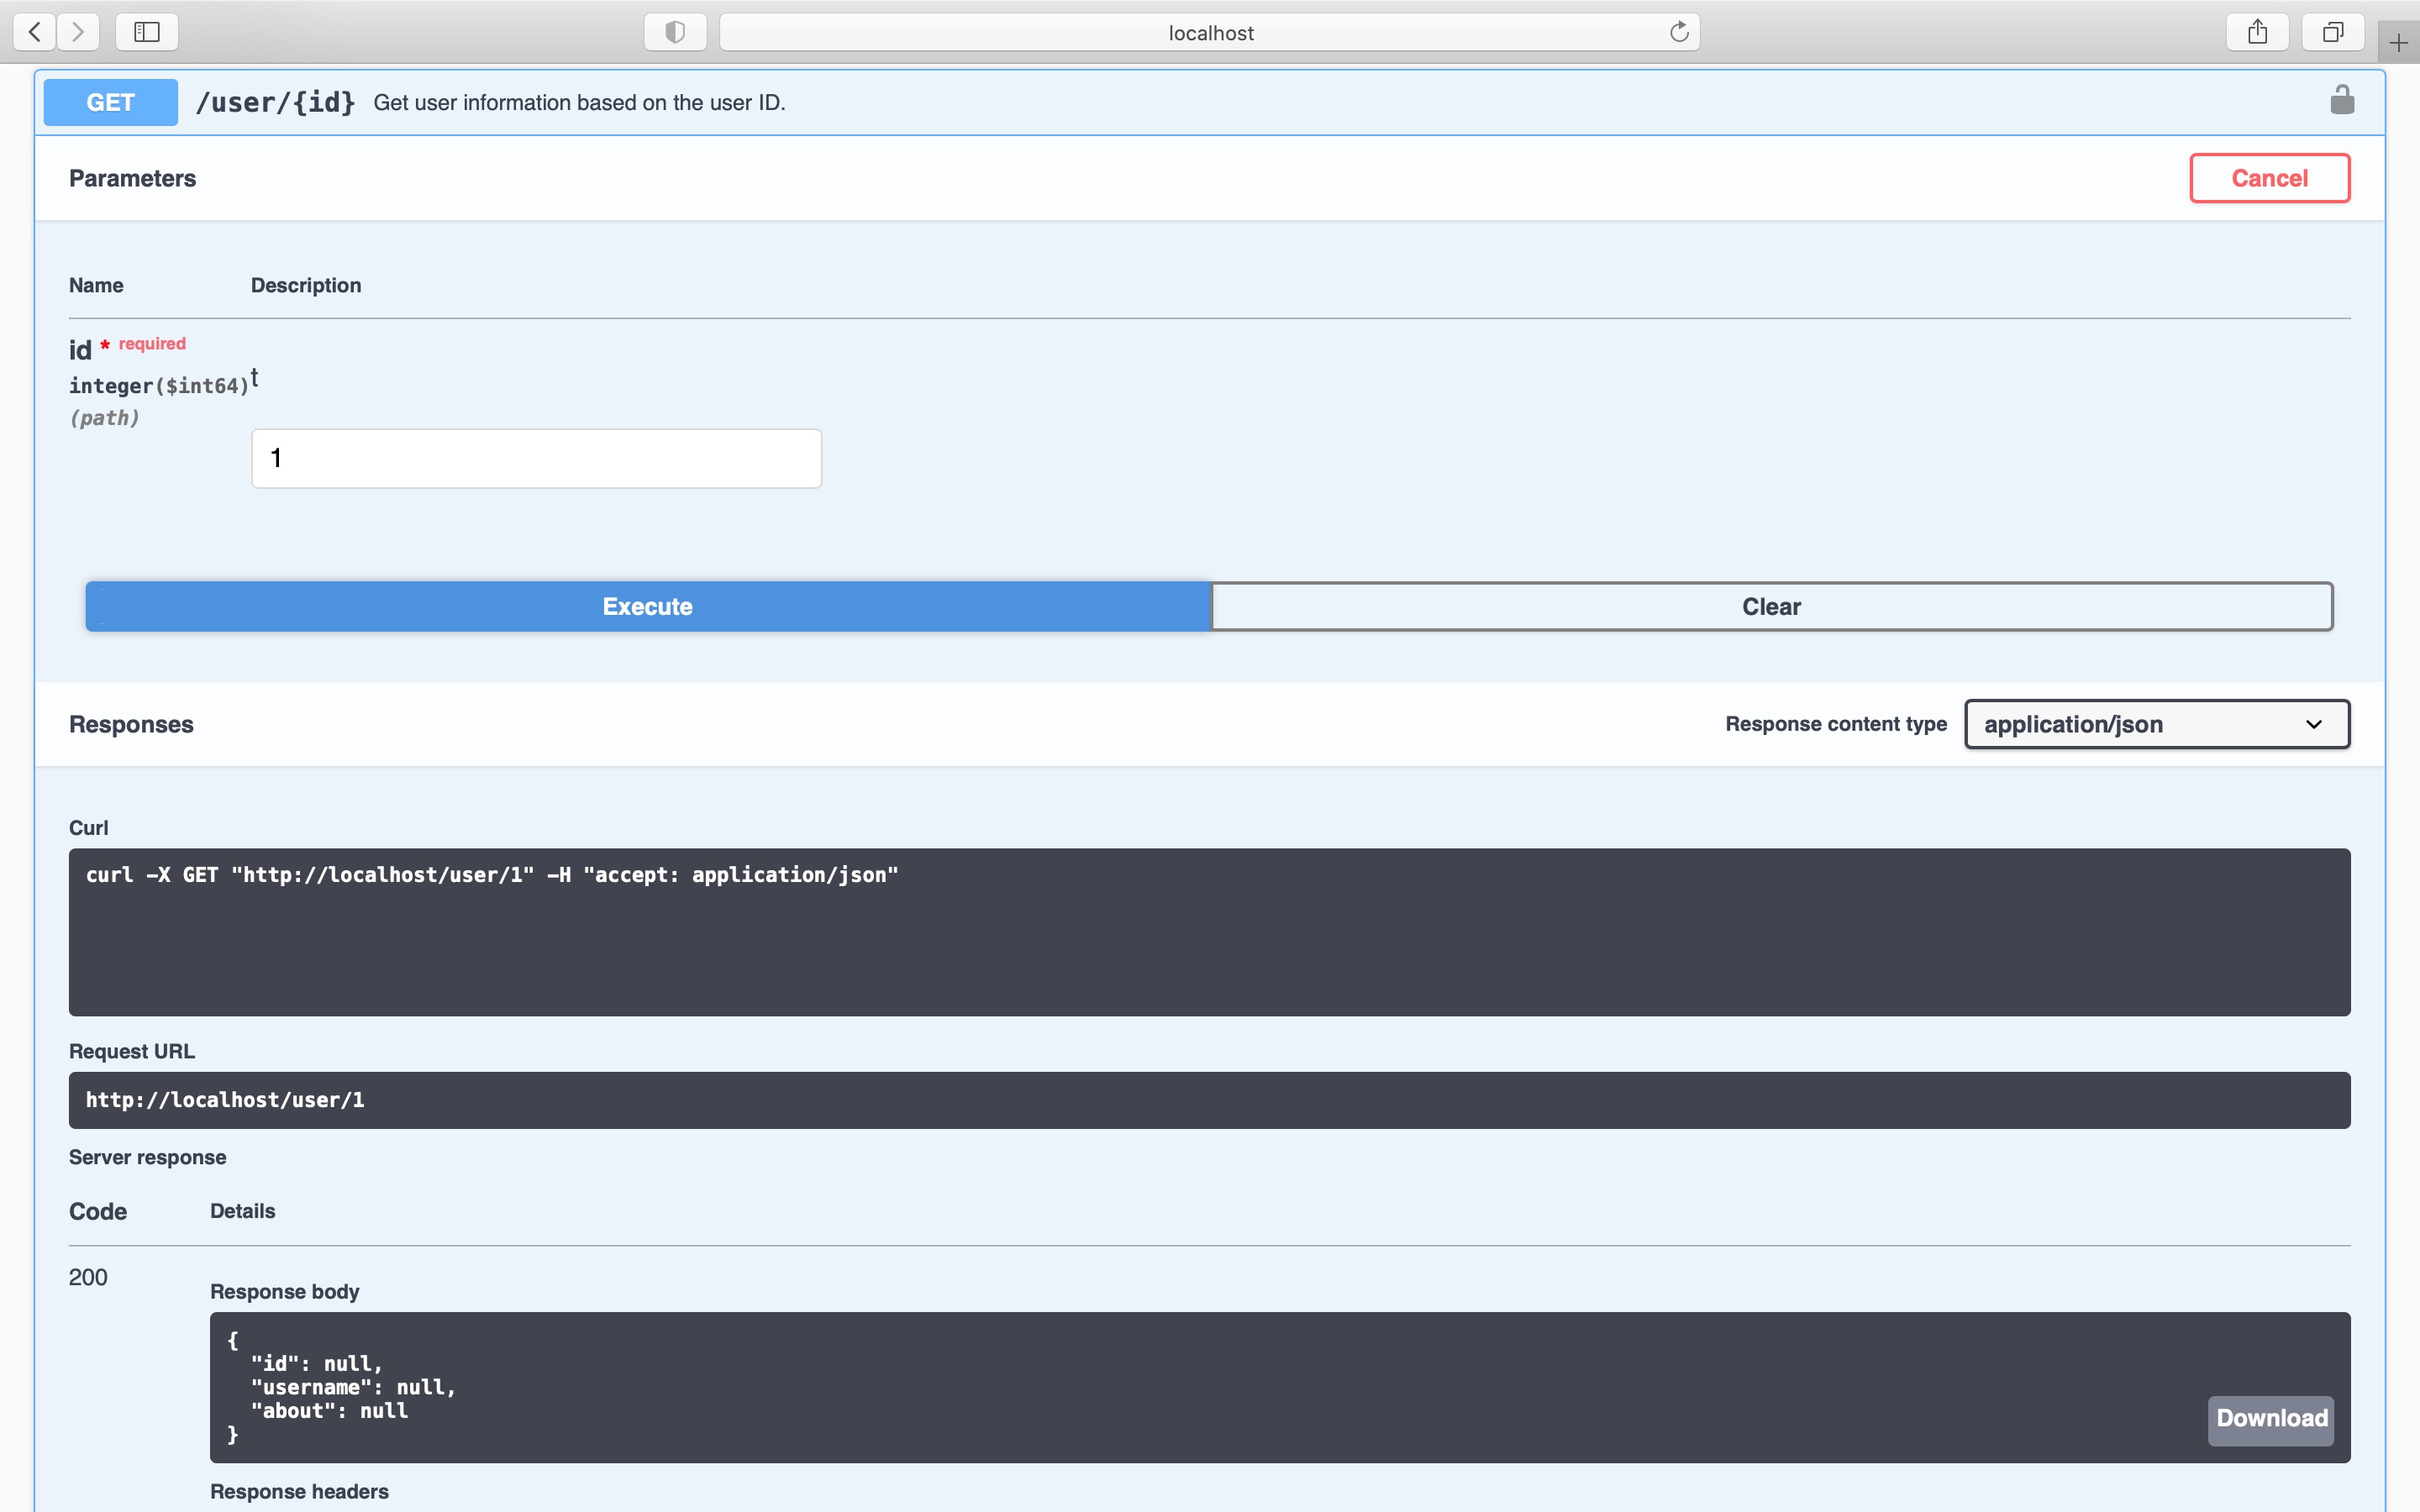Open the Share icon in toolbar

(2257, 32)
